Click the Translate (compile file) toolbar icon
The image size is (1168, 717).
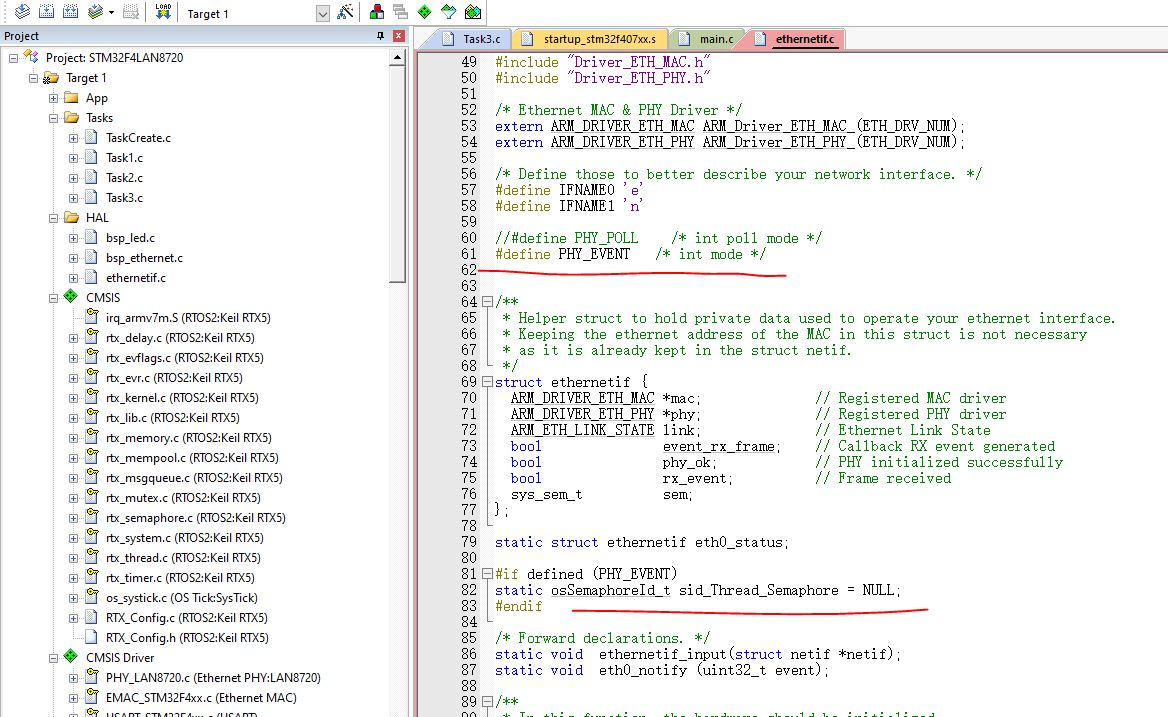(22, 11)
